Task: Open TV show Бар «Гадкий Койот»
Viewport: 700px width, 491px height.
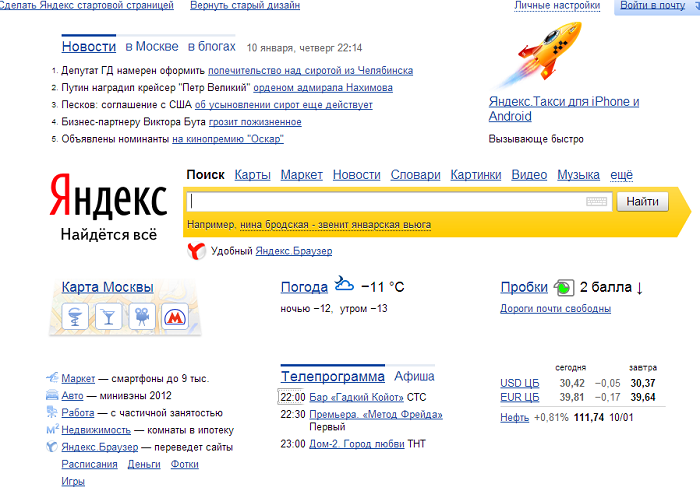Action: pyautogui.click(x=356, y=397)
